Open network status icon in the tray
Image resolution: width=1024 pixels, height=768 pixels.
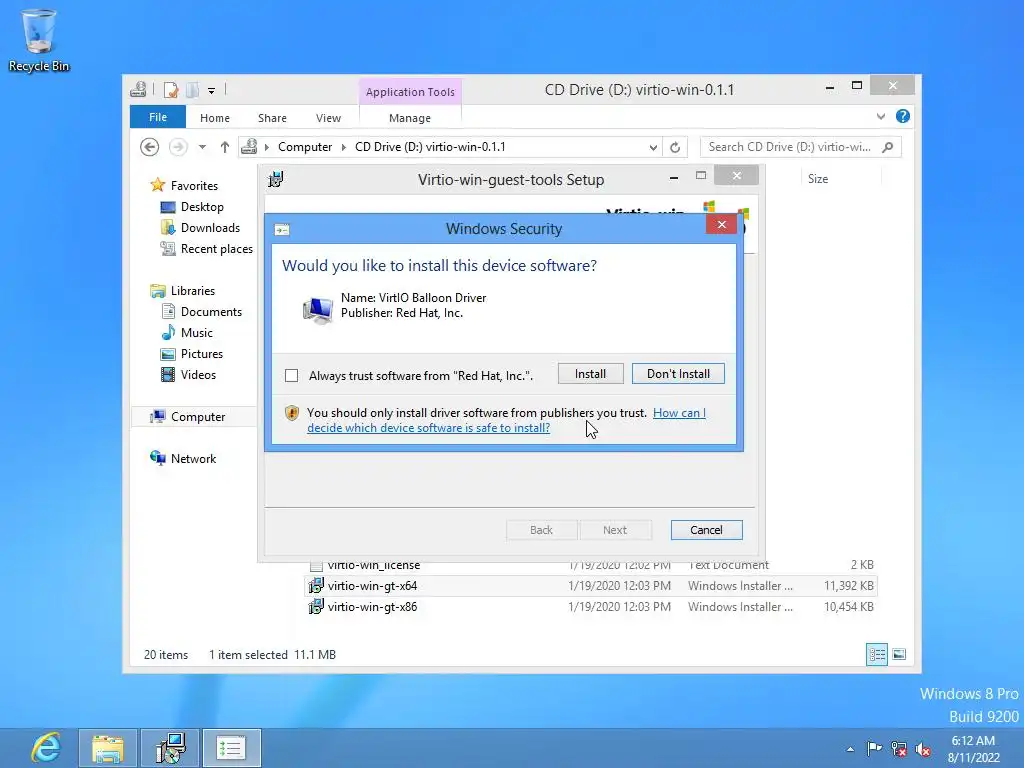899,749
